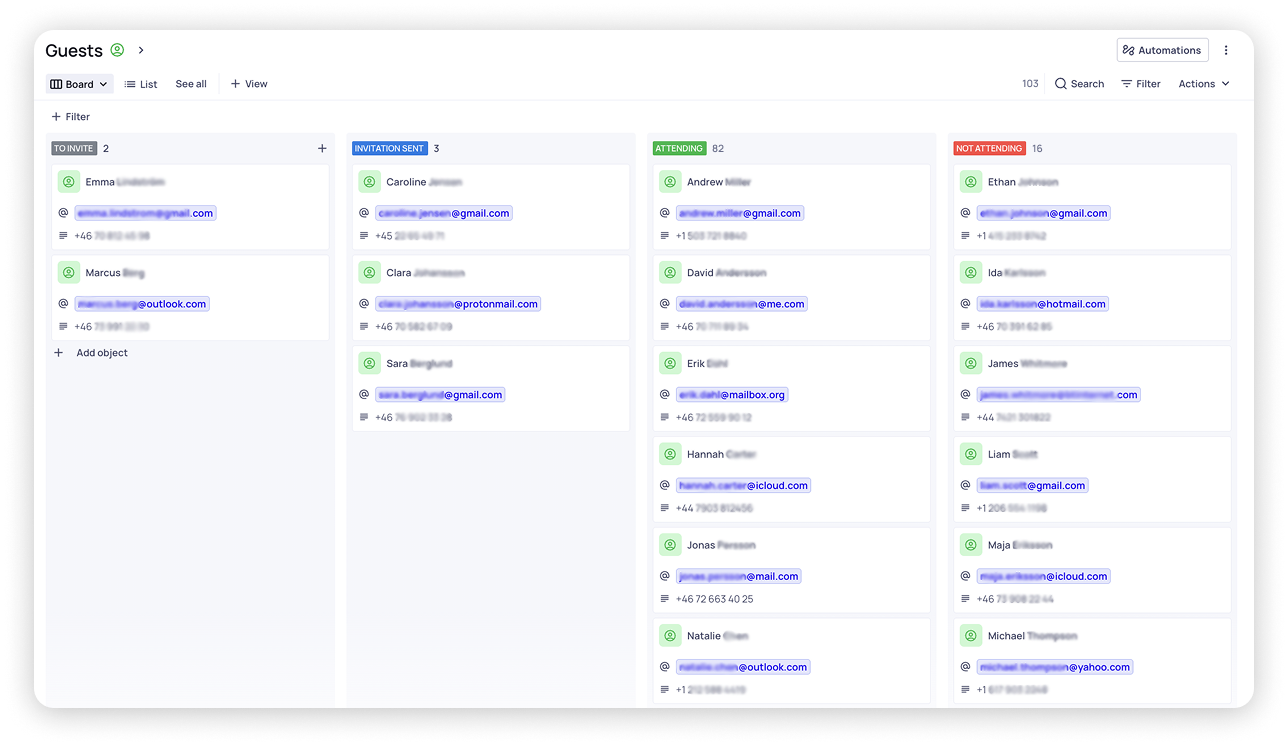
Task: Add a filter below view tabs
Action: pyautogui.click(x=70, y=117)
